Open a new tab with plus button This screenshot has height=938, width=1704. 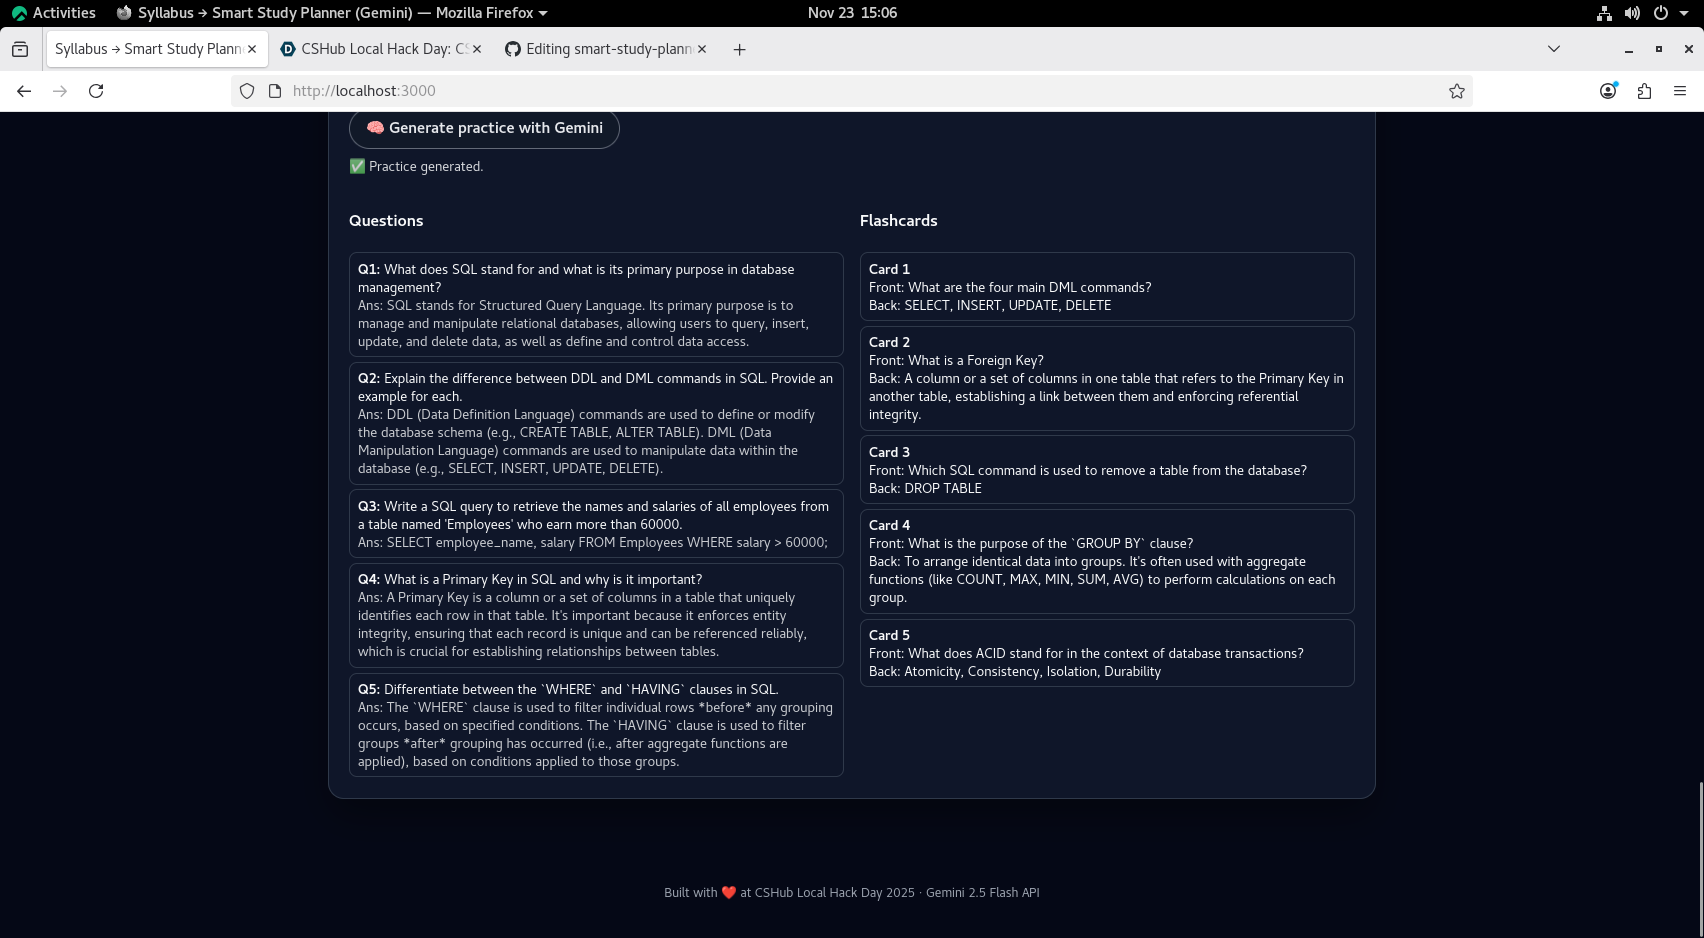739,49
